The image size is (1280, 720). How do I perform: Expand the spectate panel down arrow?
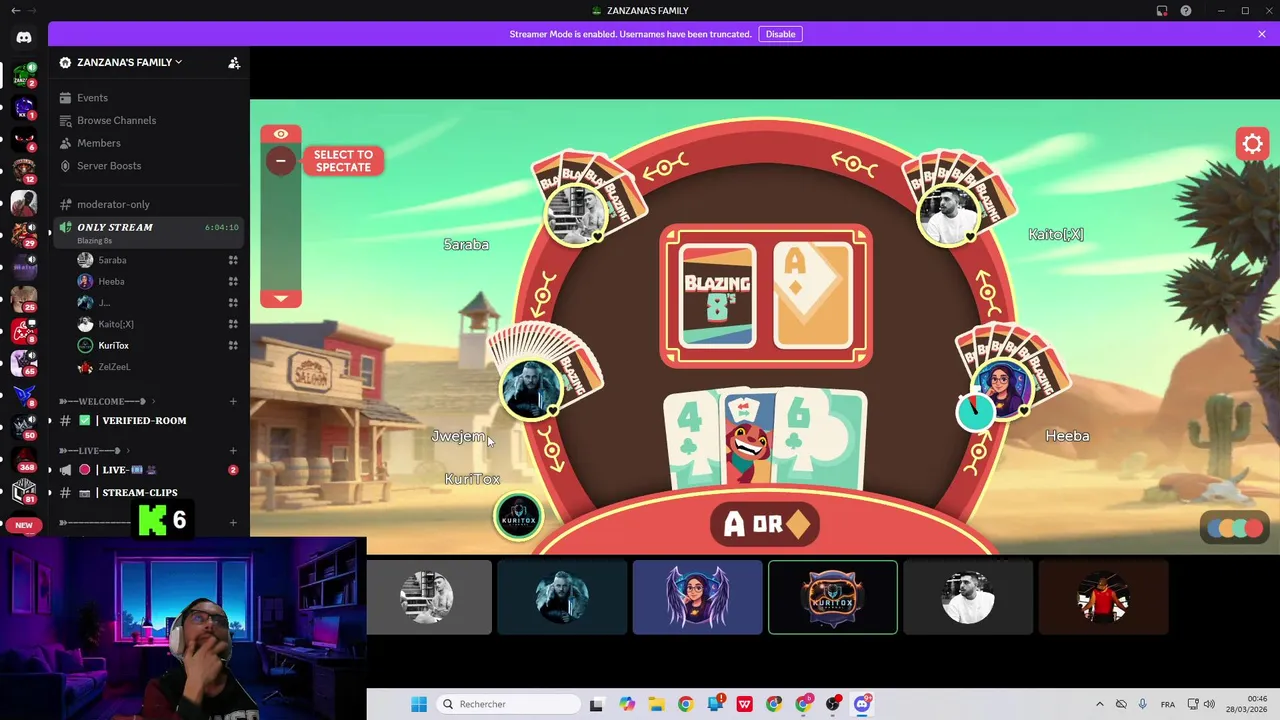[x=281, y=298]
